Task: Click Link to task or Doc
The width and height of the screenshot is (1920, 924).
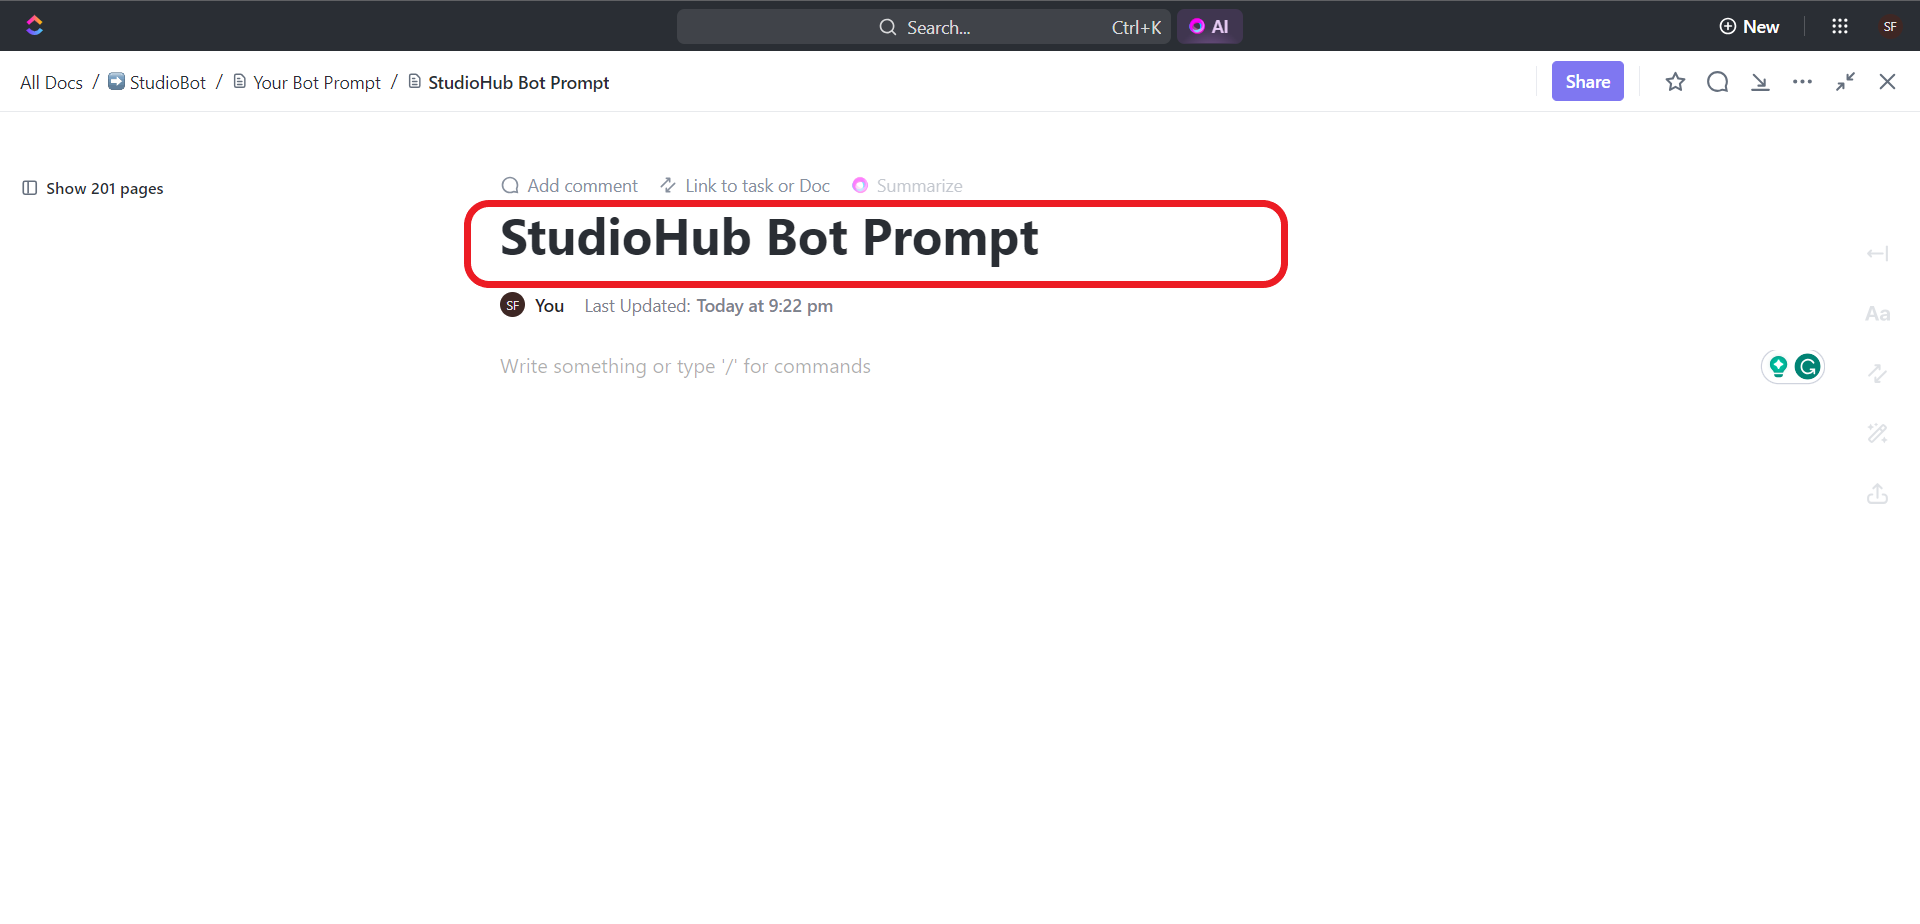Action: pyautogui.click(x=745, y=186)
